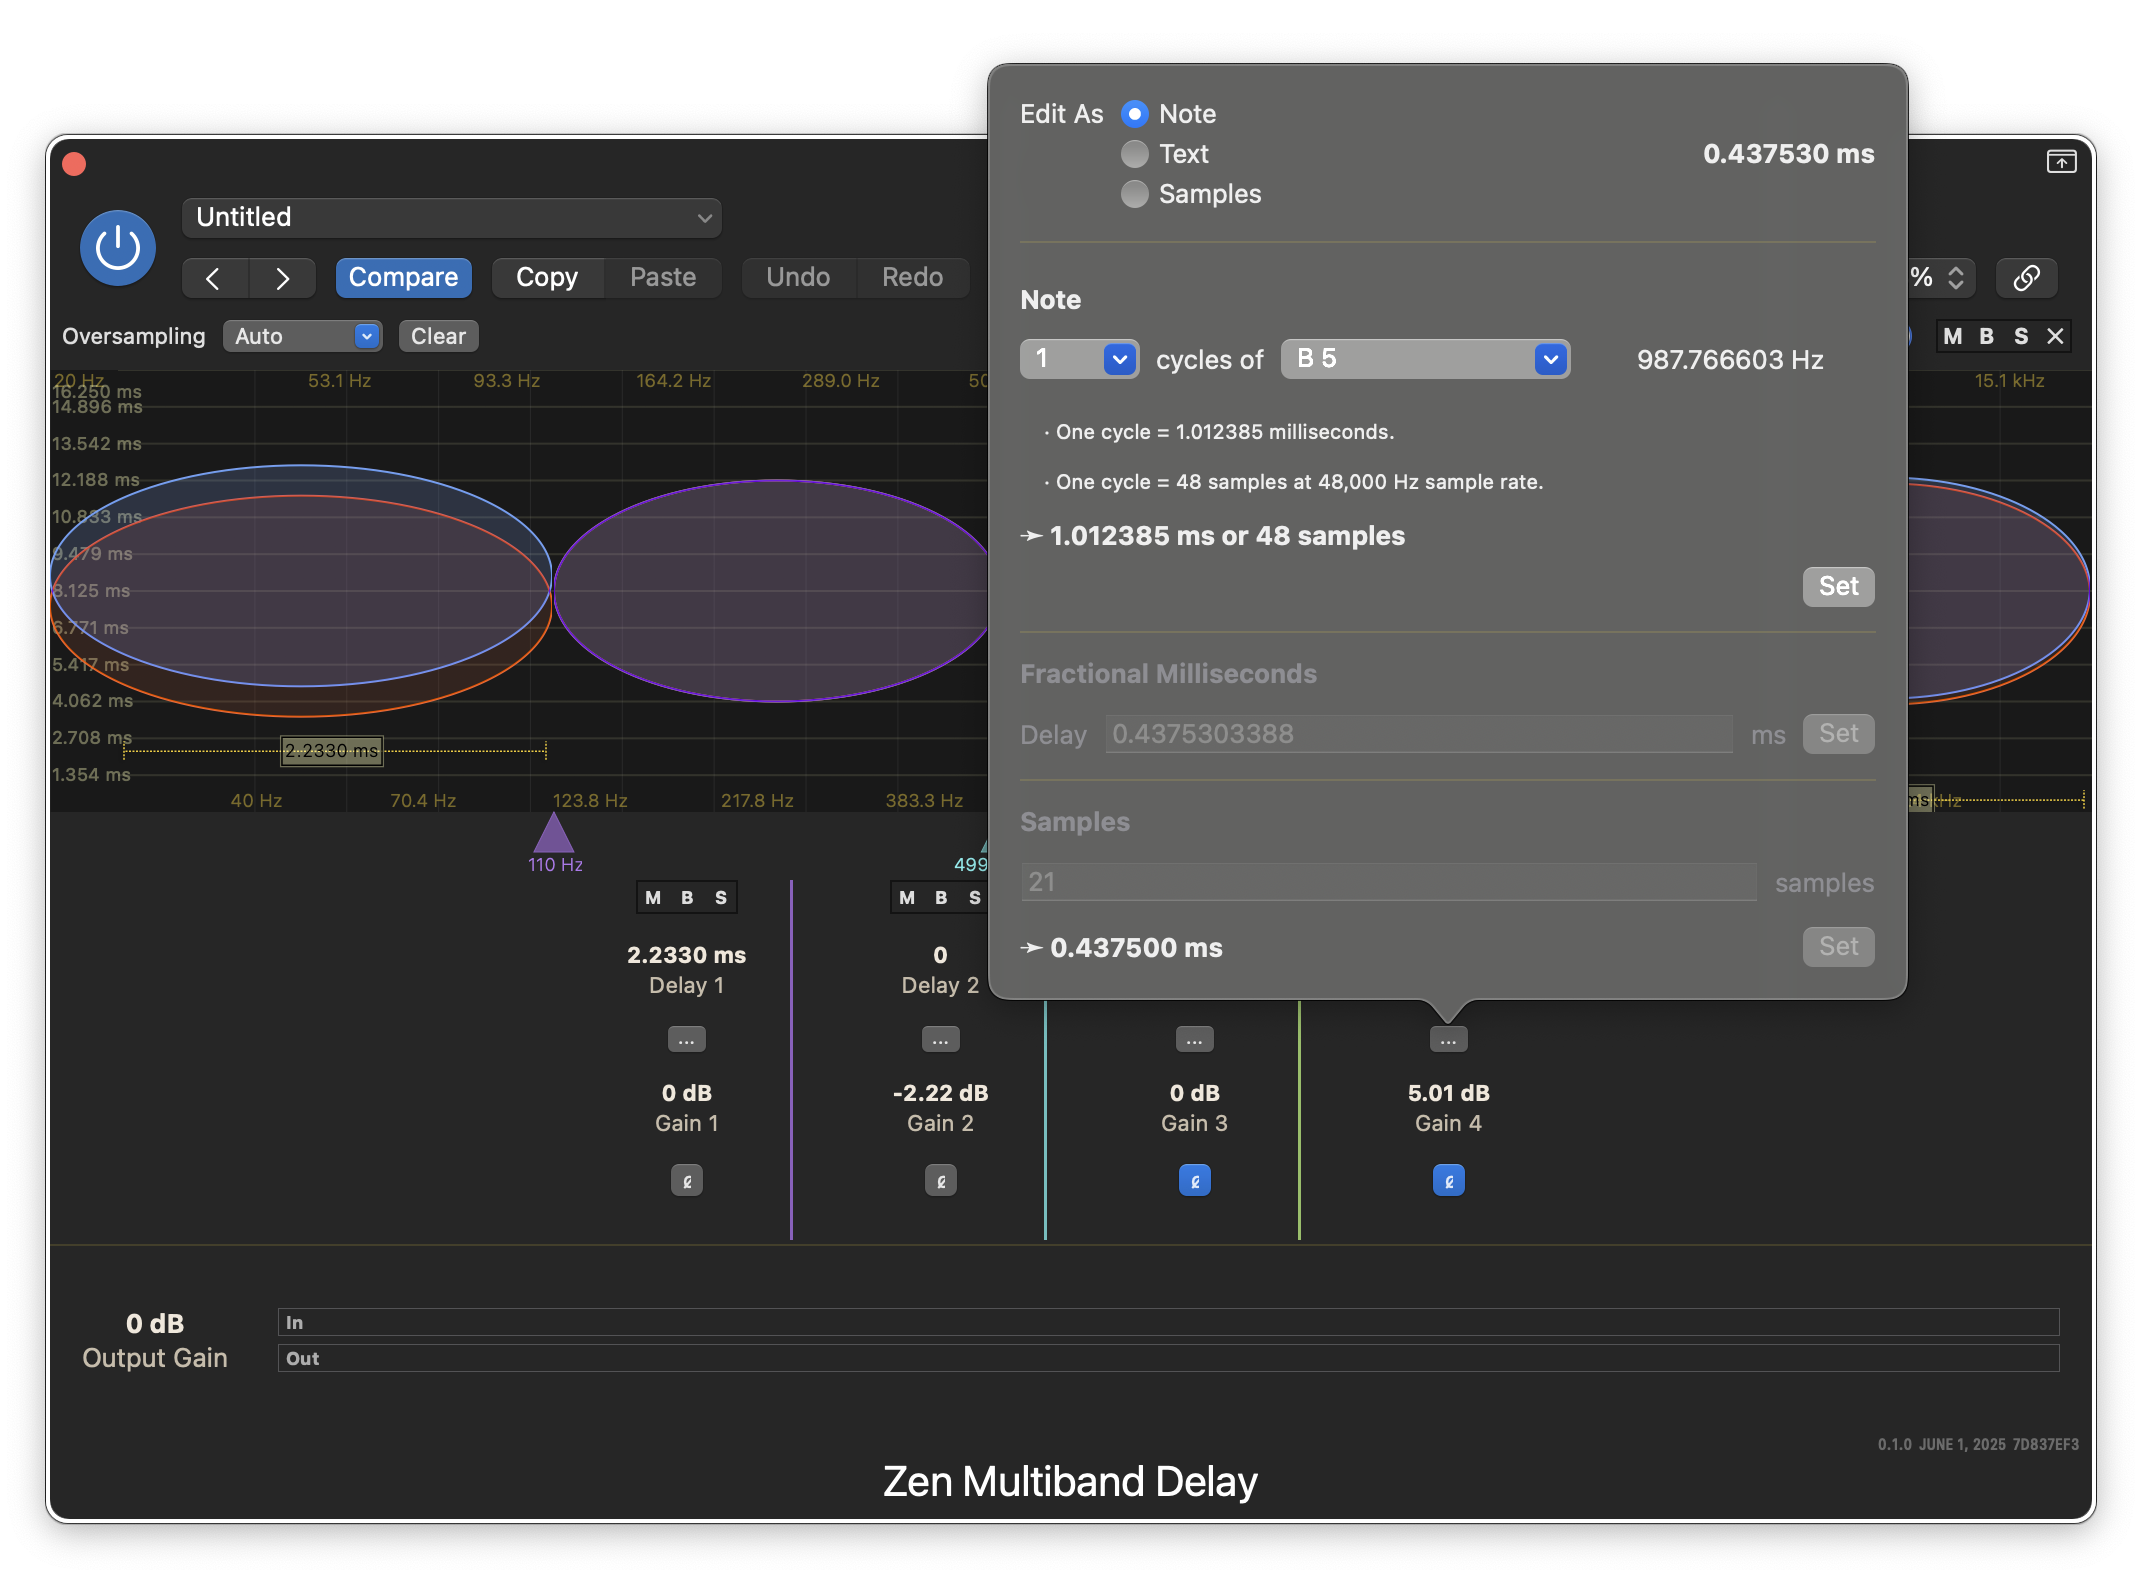
Task: Click the Compare toolbar button
Action: click(403, 278)
